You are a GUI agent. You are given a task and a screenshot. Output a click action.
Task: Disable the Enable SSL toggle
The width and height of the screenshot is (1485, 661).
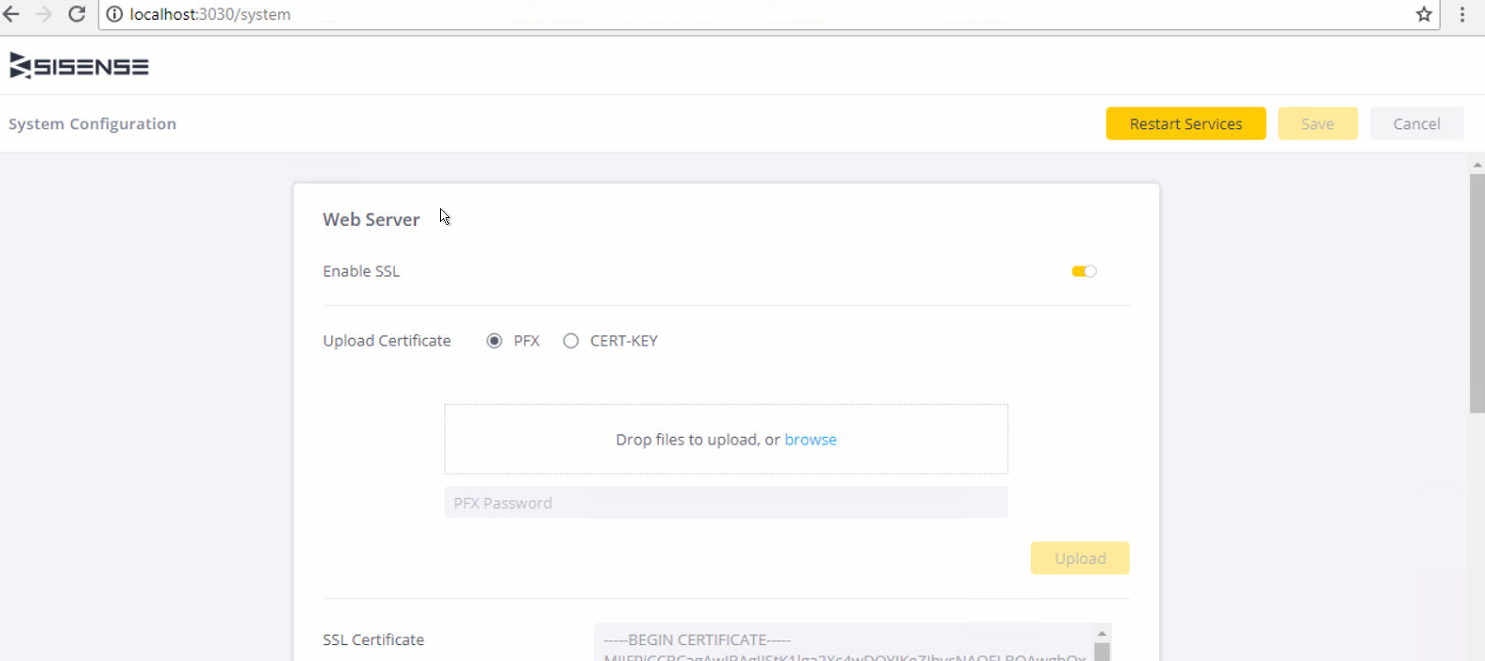(x=1083, y=271)
